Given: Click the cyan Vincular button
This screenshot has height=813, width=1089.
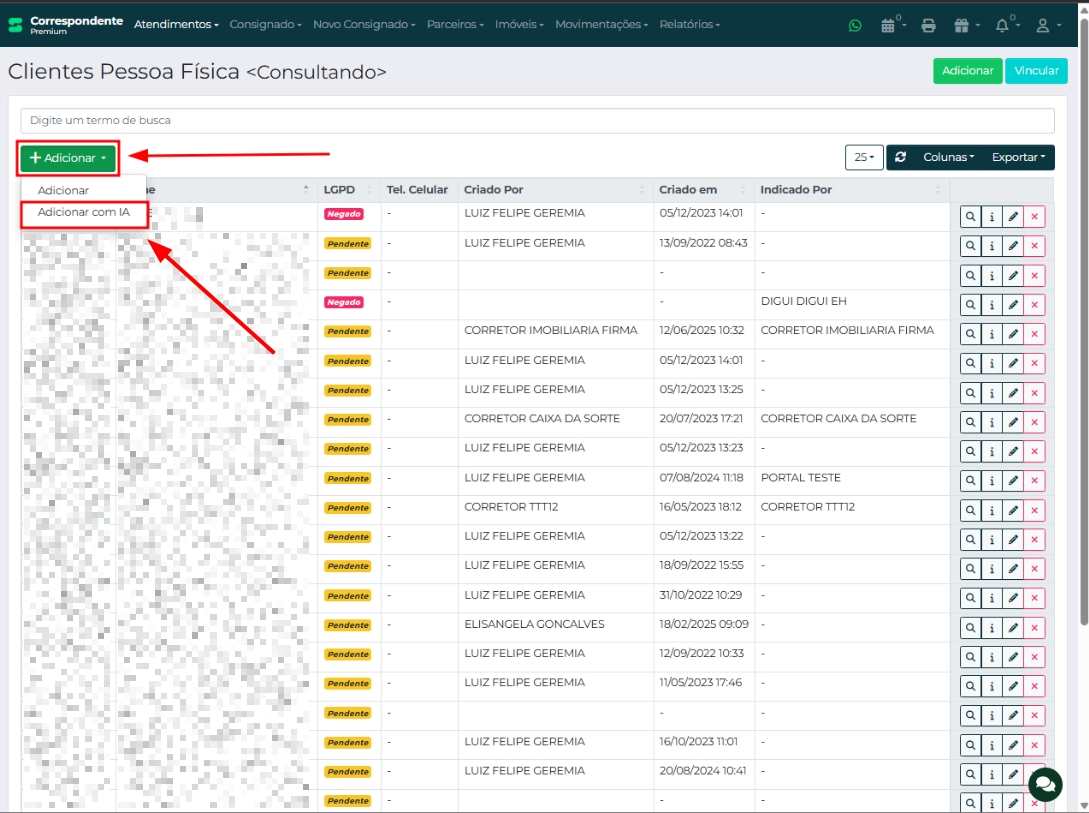Looking at the screenshot, I should (1036, 71).
